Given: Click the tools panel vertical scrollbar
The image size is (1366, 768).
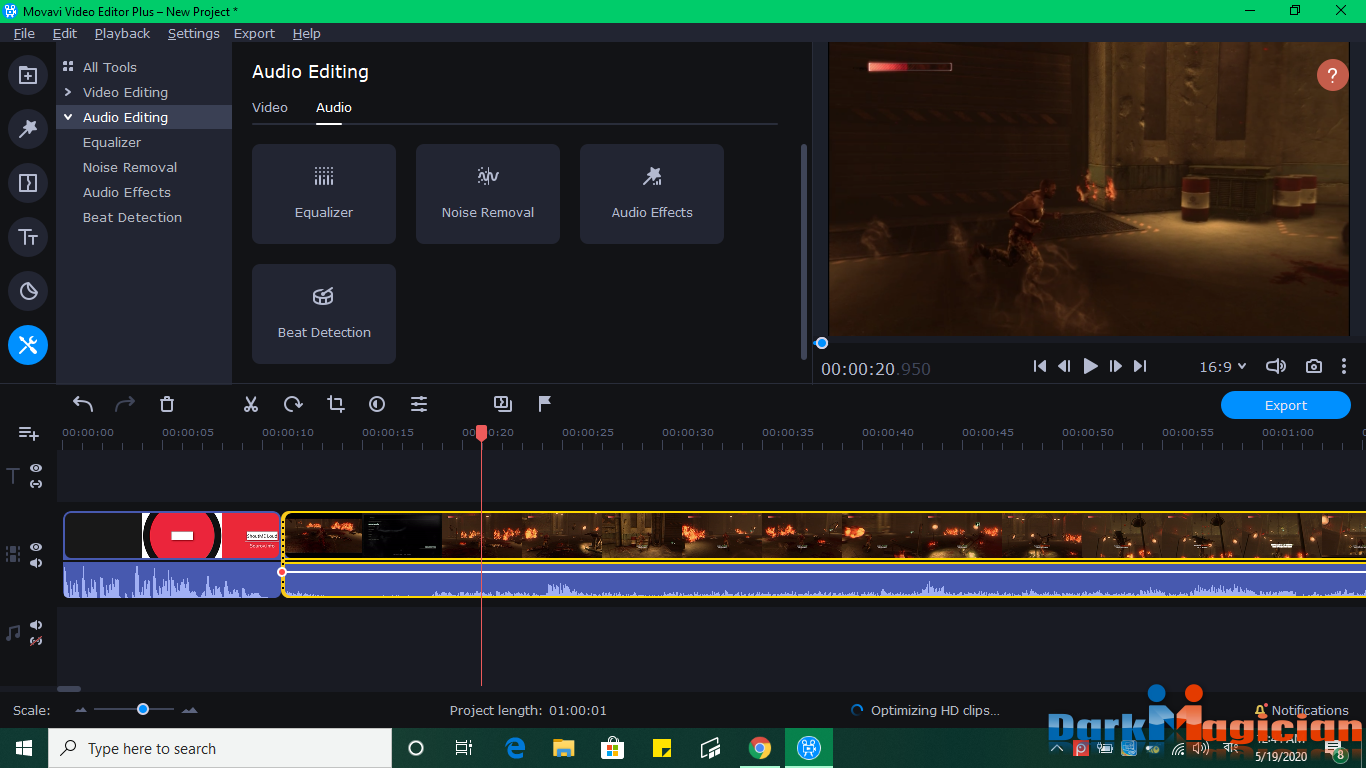Looking at the screenshot, I should [x=804, y=251].
